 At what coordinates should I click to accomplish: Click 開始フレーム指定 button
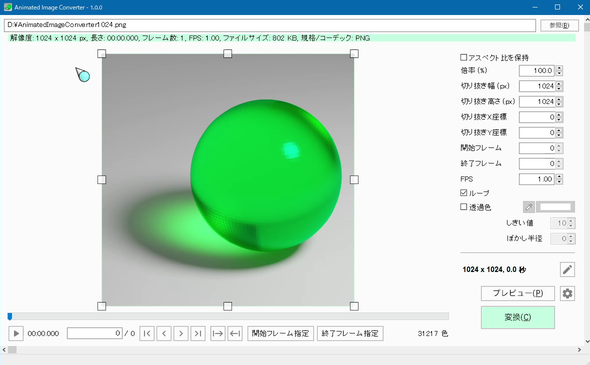click(x=280, y=333)
